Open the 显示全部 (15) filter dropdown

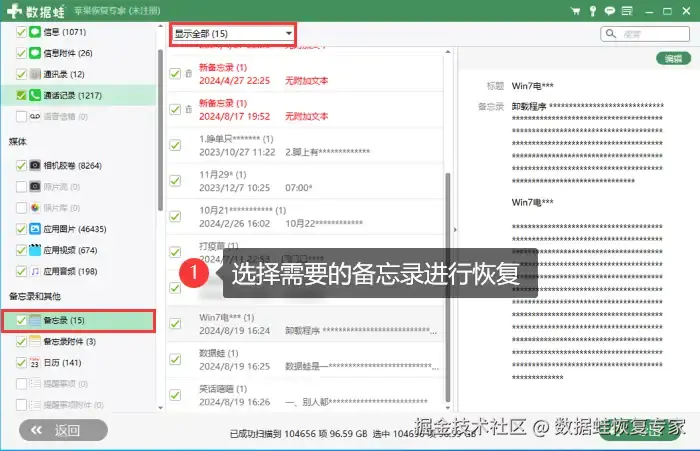click(233, 33)
